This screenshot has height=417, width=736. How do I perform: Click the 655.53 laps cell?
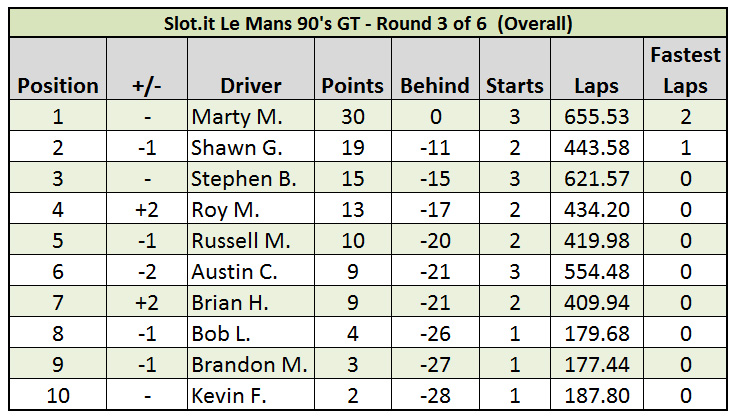[597, 117]
